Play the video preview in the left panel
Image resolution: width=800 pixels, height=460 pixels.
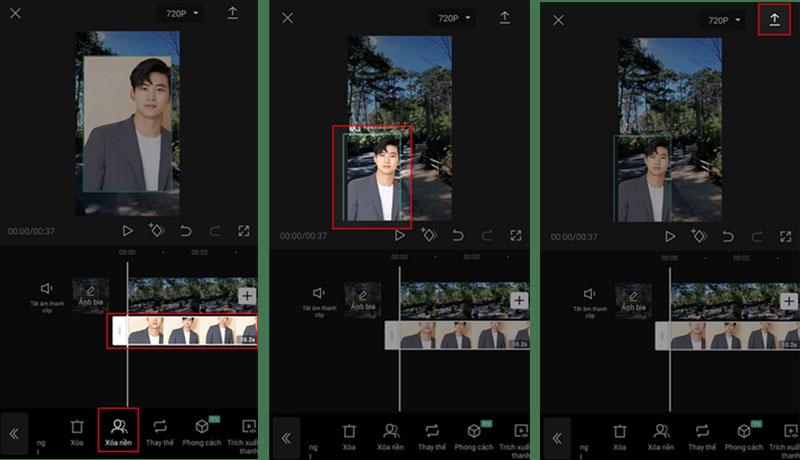click(127, 230)
